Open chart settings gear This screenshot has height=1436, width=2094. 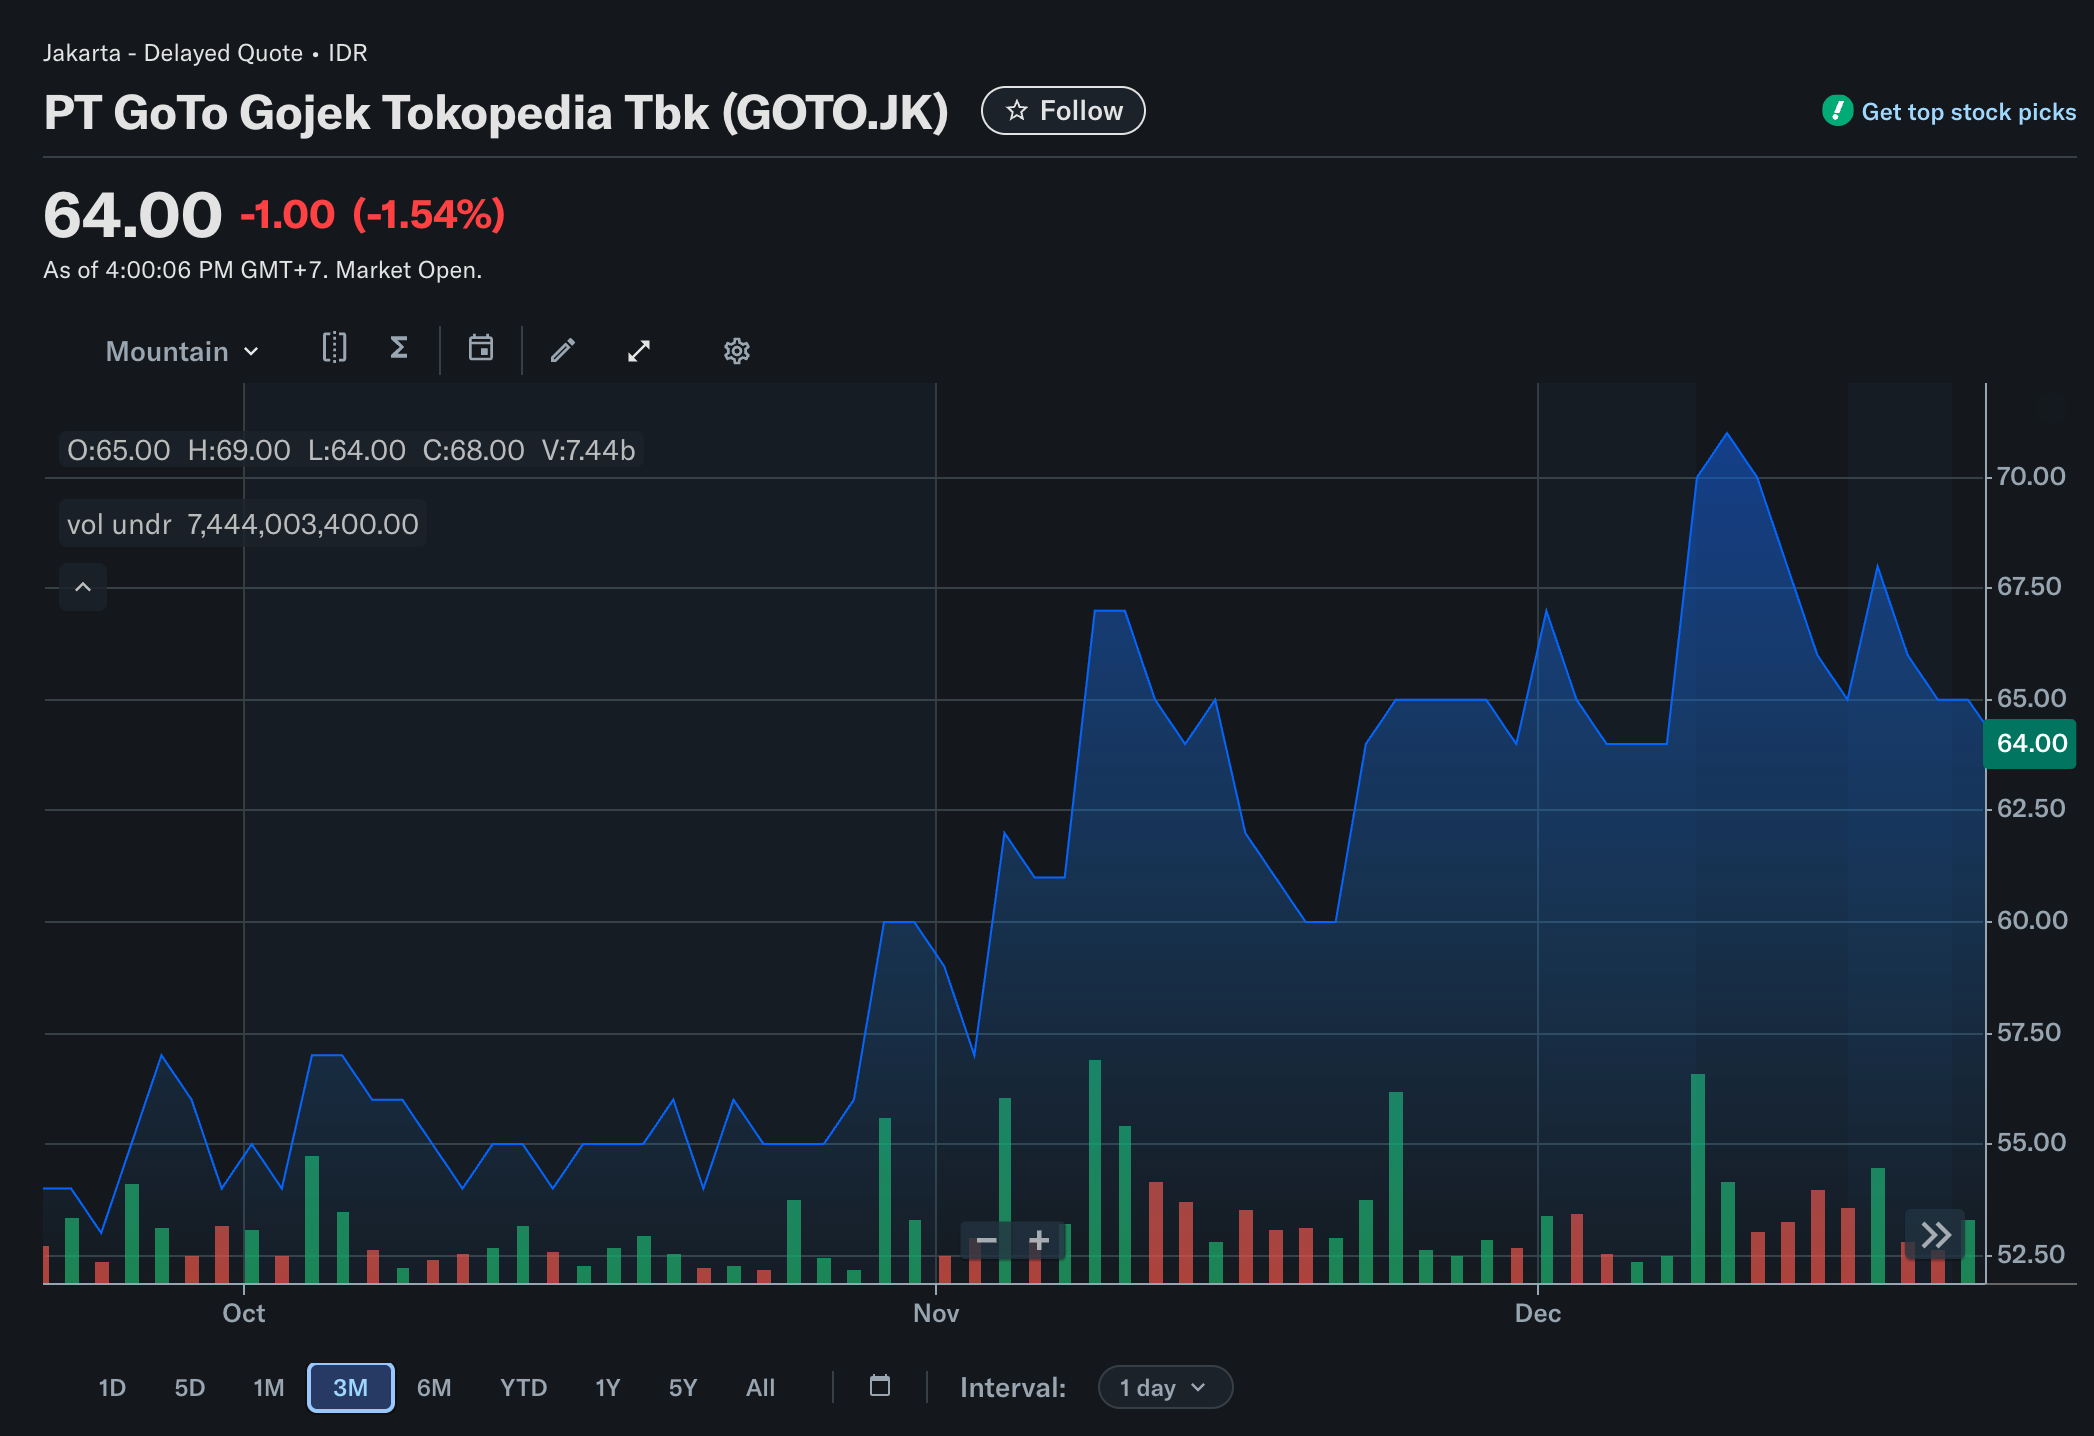pos(737,351)
